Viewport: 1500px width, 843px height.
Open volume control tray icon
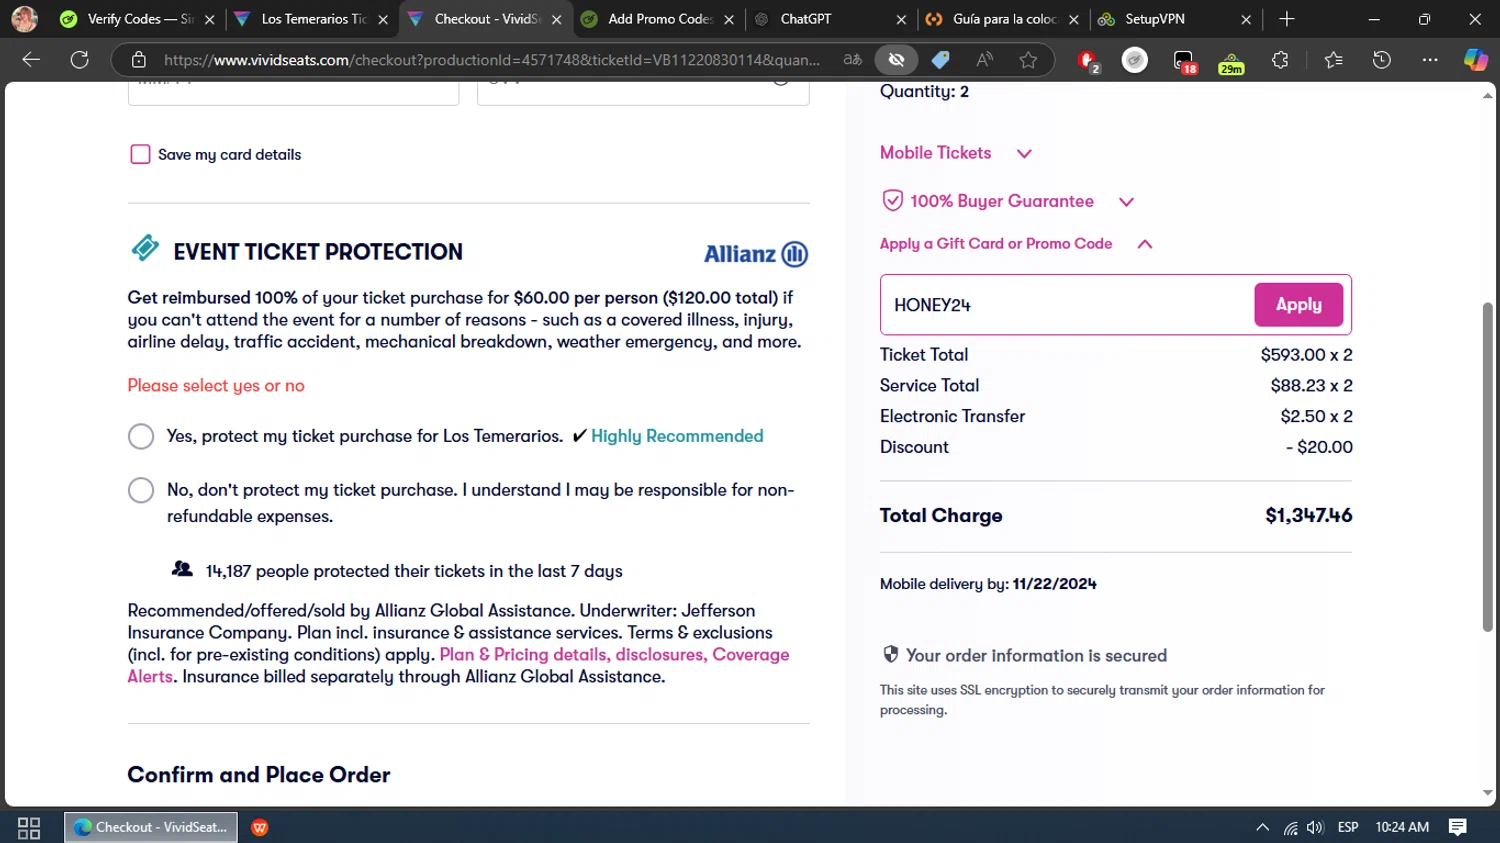pos(1315,828)
